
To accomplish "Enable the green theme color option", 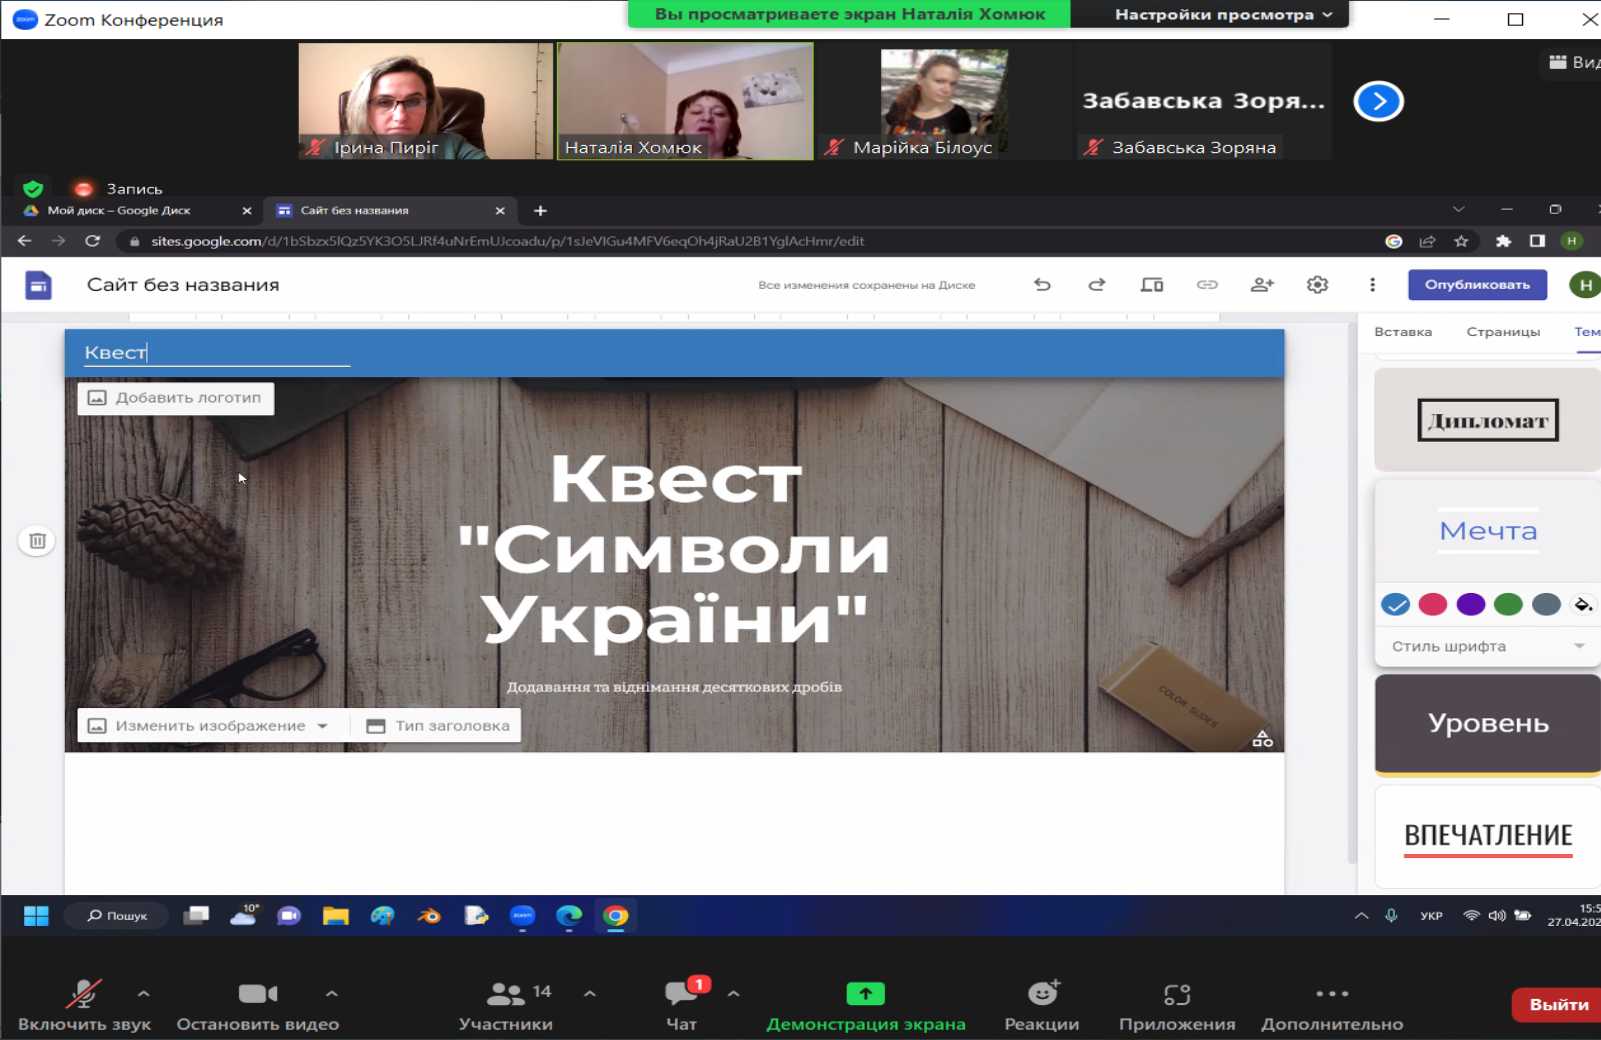I will [1507, 604].
